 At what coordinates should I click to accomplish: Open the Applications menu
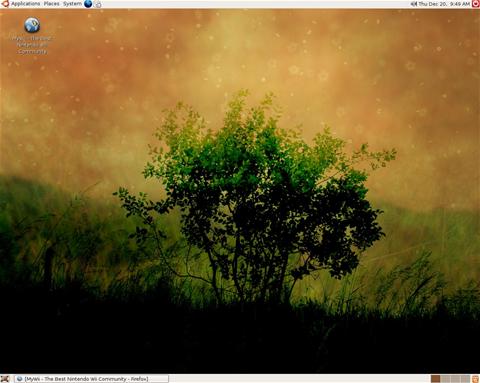(25, 4)
